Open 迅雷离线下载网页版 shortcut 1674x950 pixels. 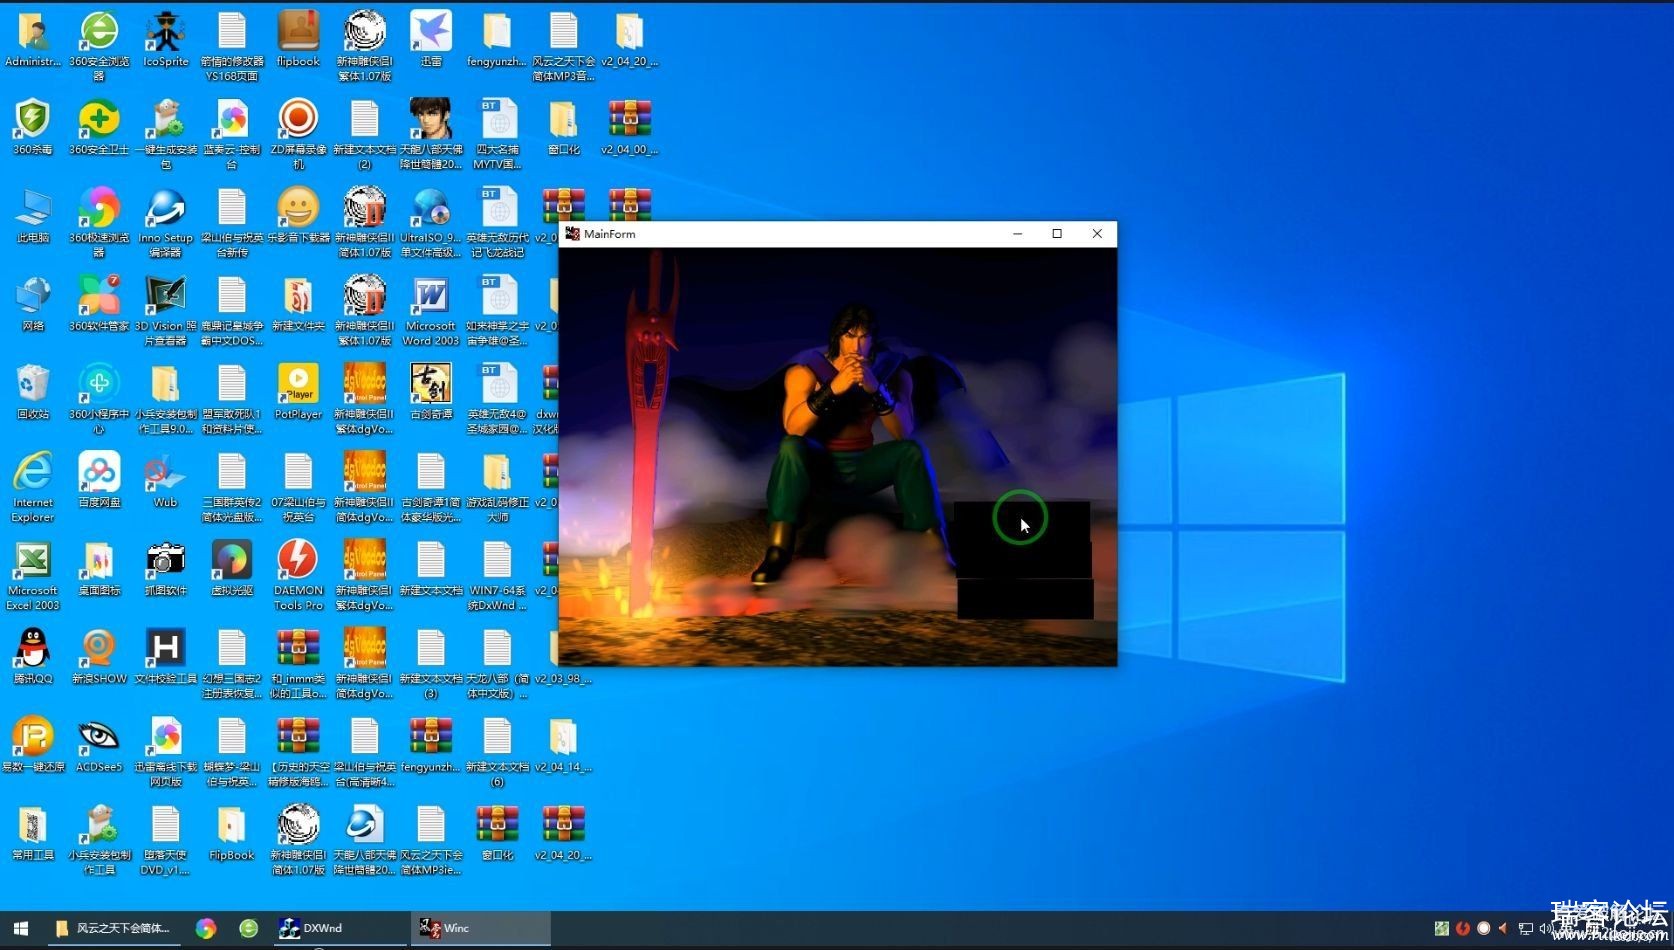pos(166,752)
